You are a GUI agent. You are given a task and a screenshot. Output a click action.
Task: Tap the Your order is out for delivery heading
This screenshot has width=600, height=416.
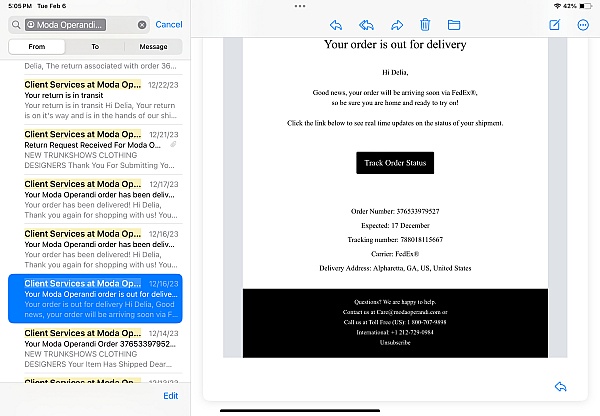pos(395,44)
